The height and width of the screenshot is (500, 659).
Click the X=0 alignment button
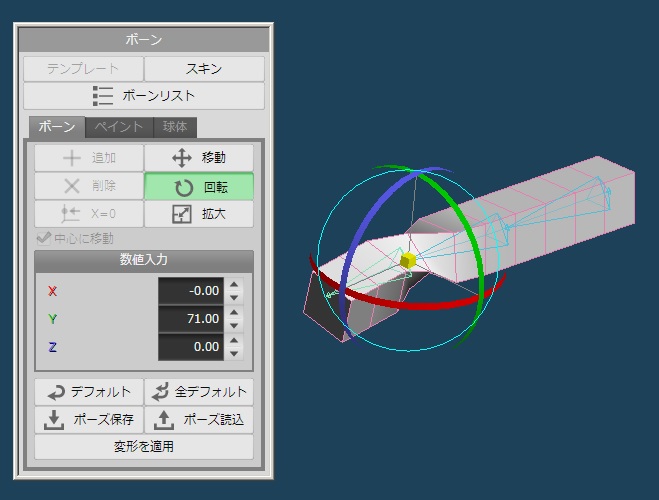pos(89,214)
